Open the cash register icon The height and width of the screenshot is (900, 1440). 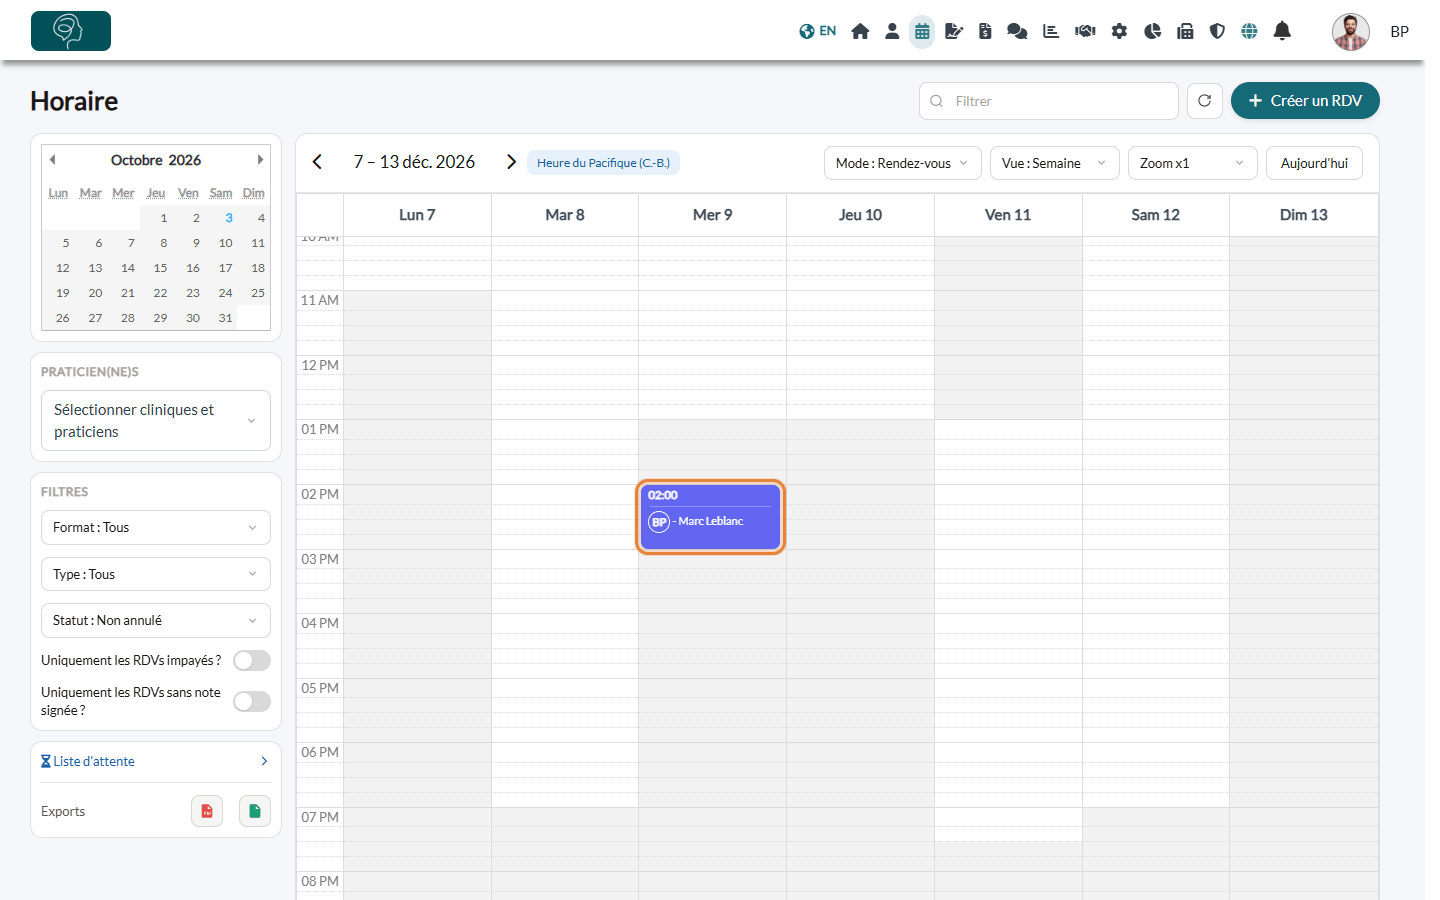[x=1185, y=31]
